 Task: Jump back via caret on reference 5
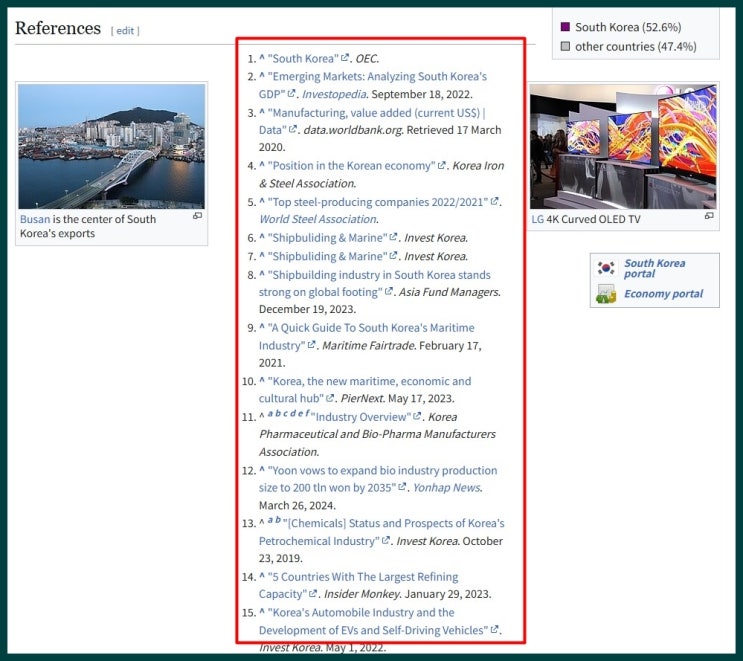(x=262, y=201)
